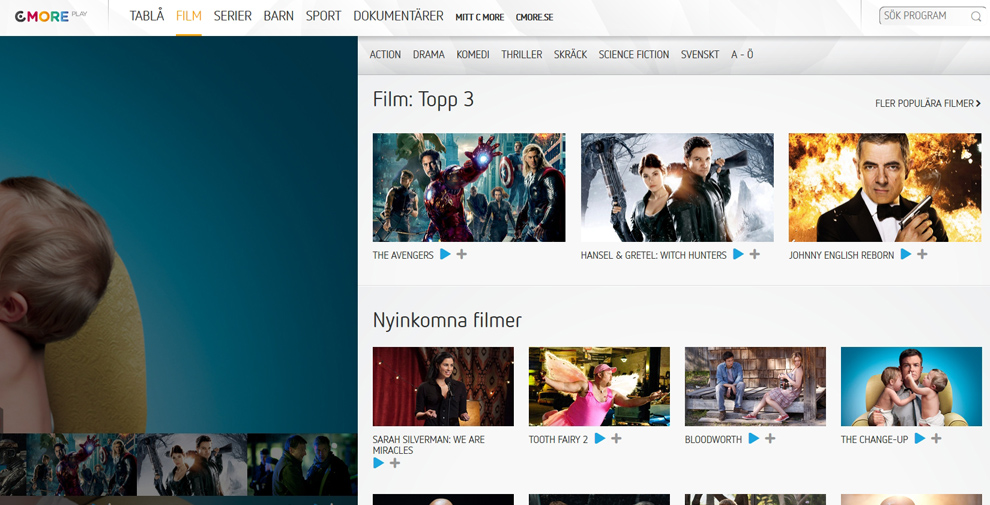Play Tooth Fairy 2
Viewport: 990px width, 505px height.
click(600, 439)
